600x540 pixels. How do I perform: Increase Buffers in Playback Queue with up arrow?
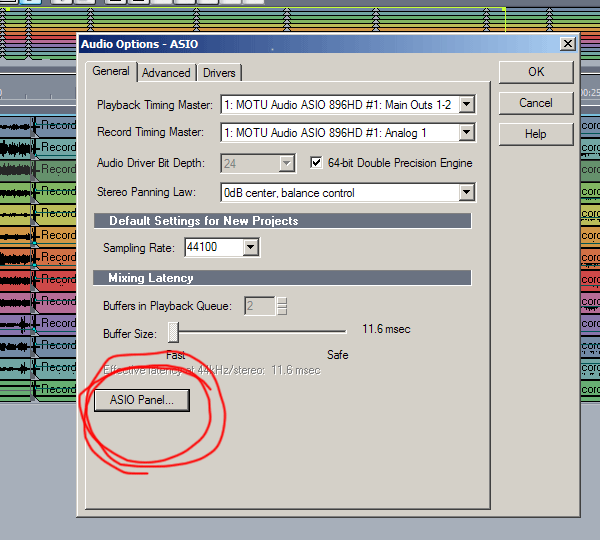(282, 302)
